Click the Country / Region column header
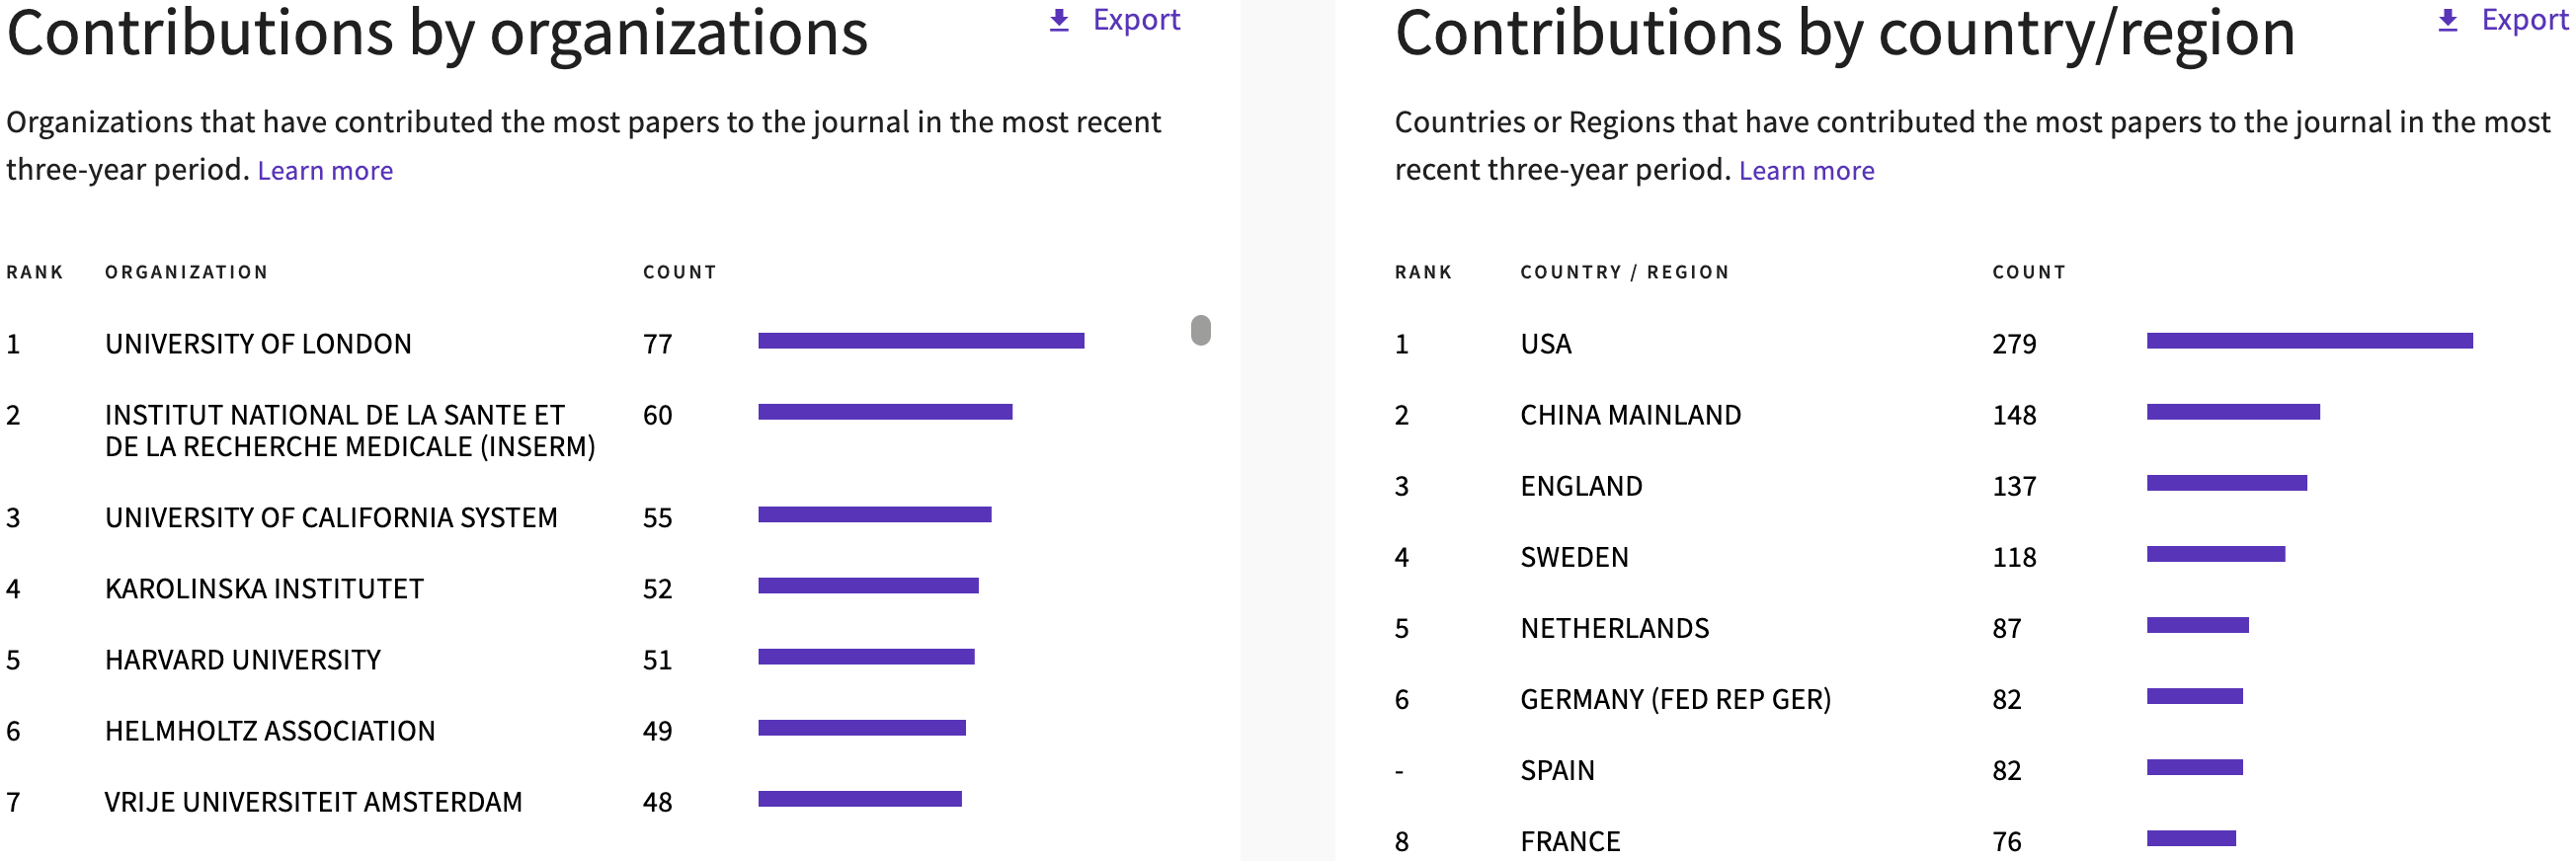The height and width of the screenshot is (861, 2576). (1624, 272)
